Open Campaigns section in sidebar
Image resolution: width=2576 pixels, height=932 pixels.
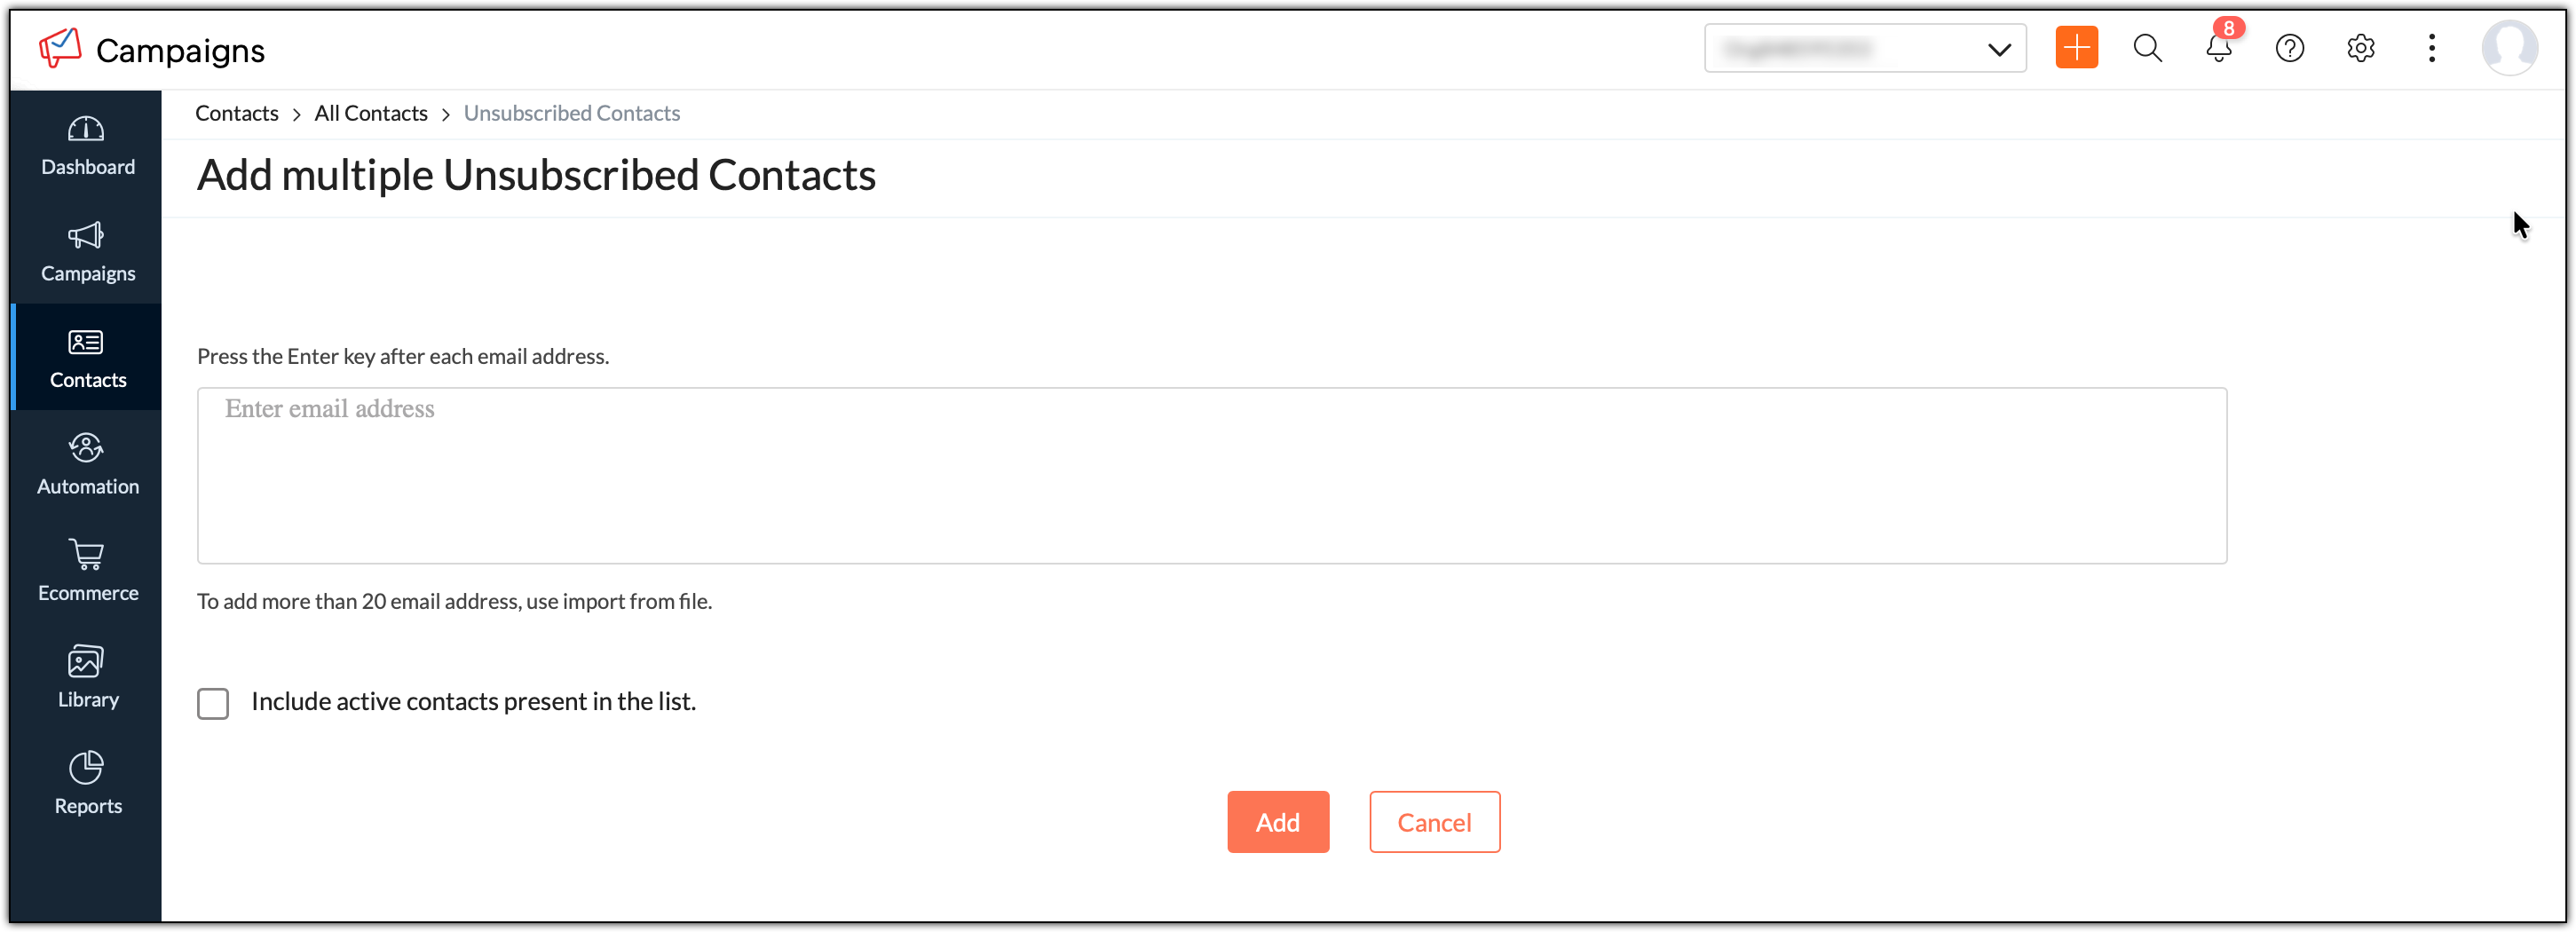(87, 252)
